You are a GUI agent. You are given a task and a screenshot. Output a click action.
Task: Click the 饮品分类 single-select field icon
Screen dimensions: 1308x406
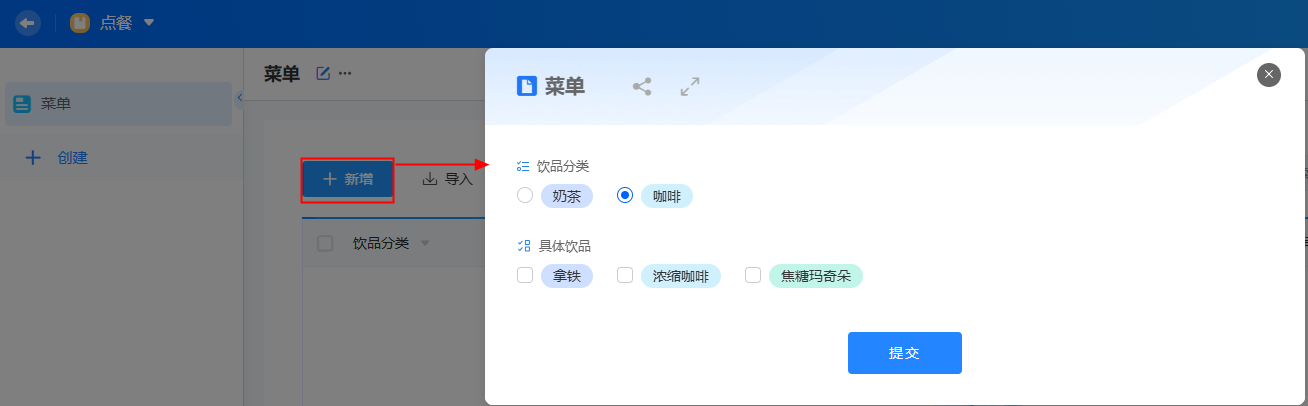[523, 166]
